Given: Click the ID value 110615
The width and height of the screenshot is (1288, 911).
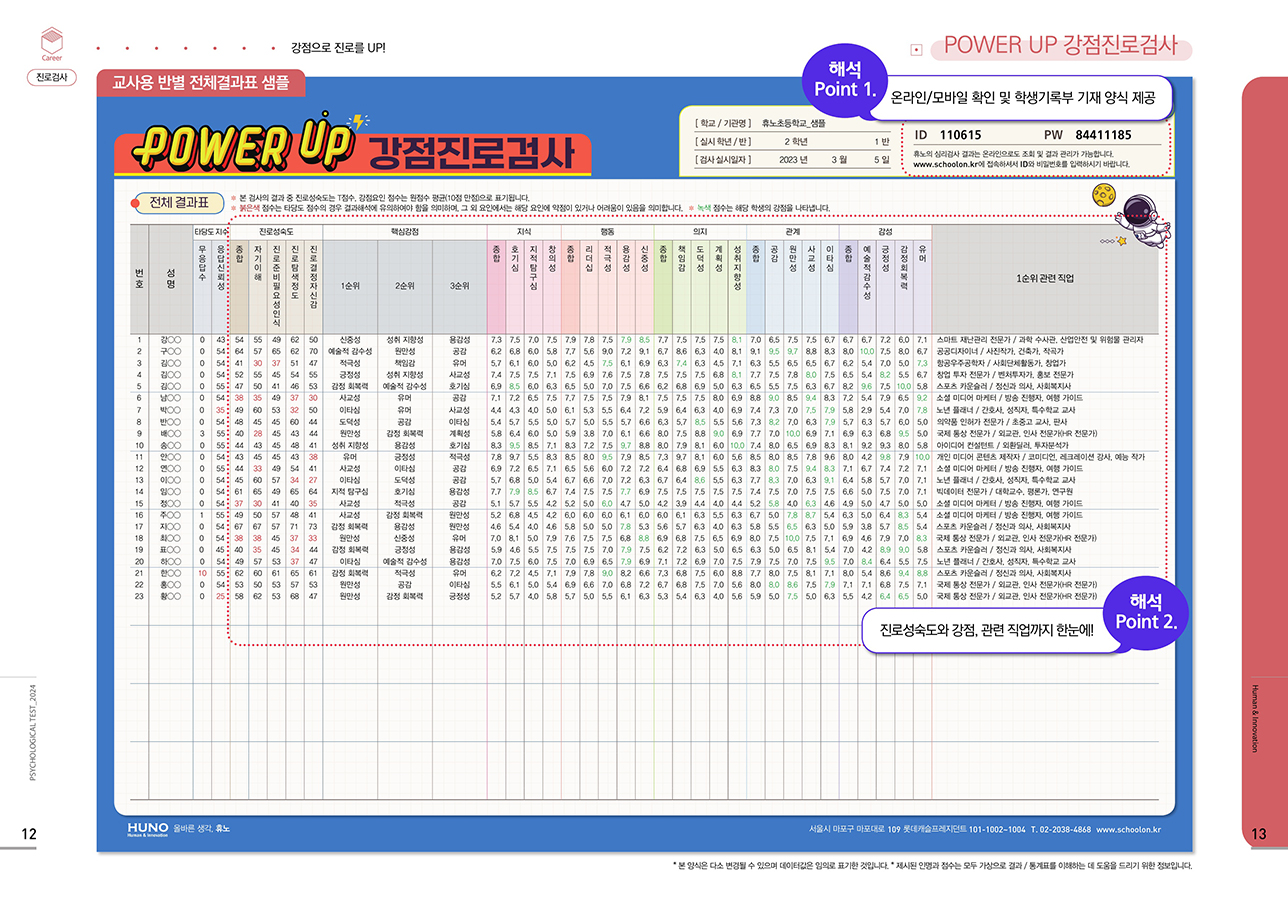Looking at the screenshot, I should click(962, 135).
